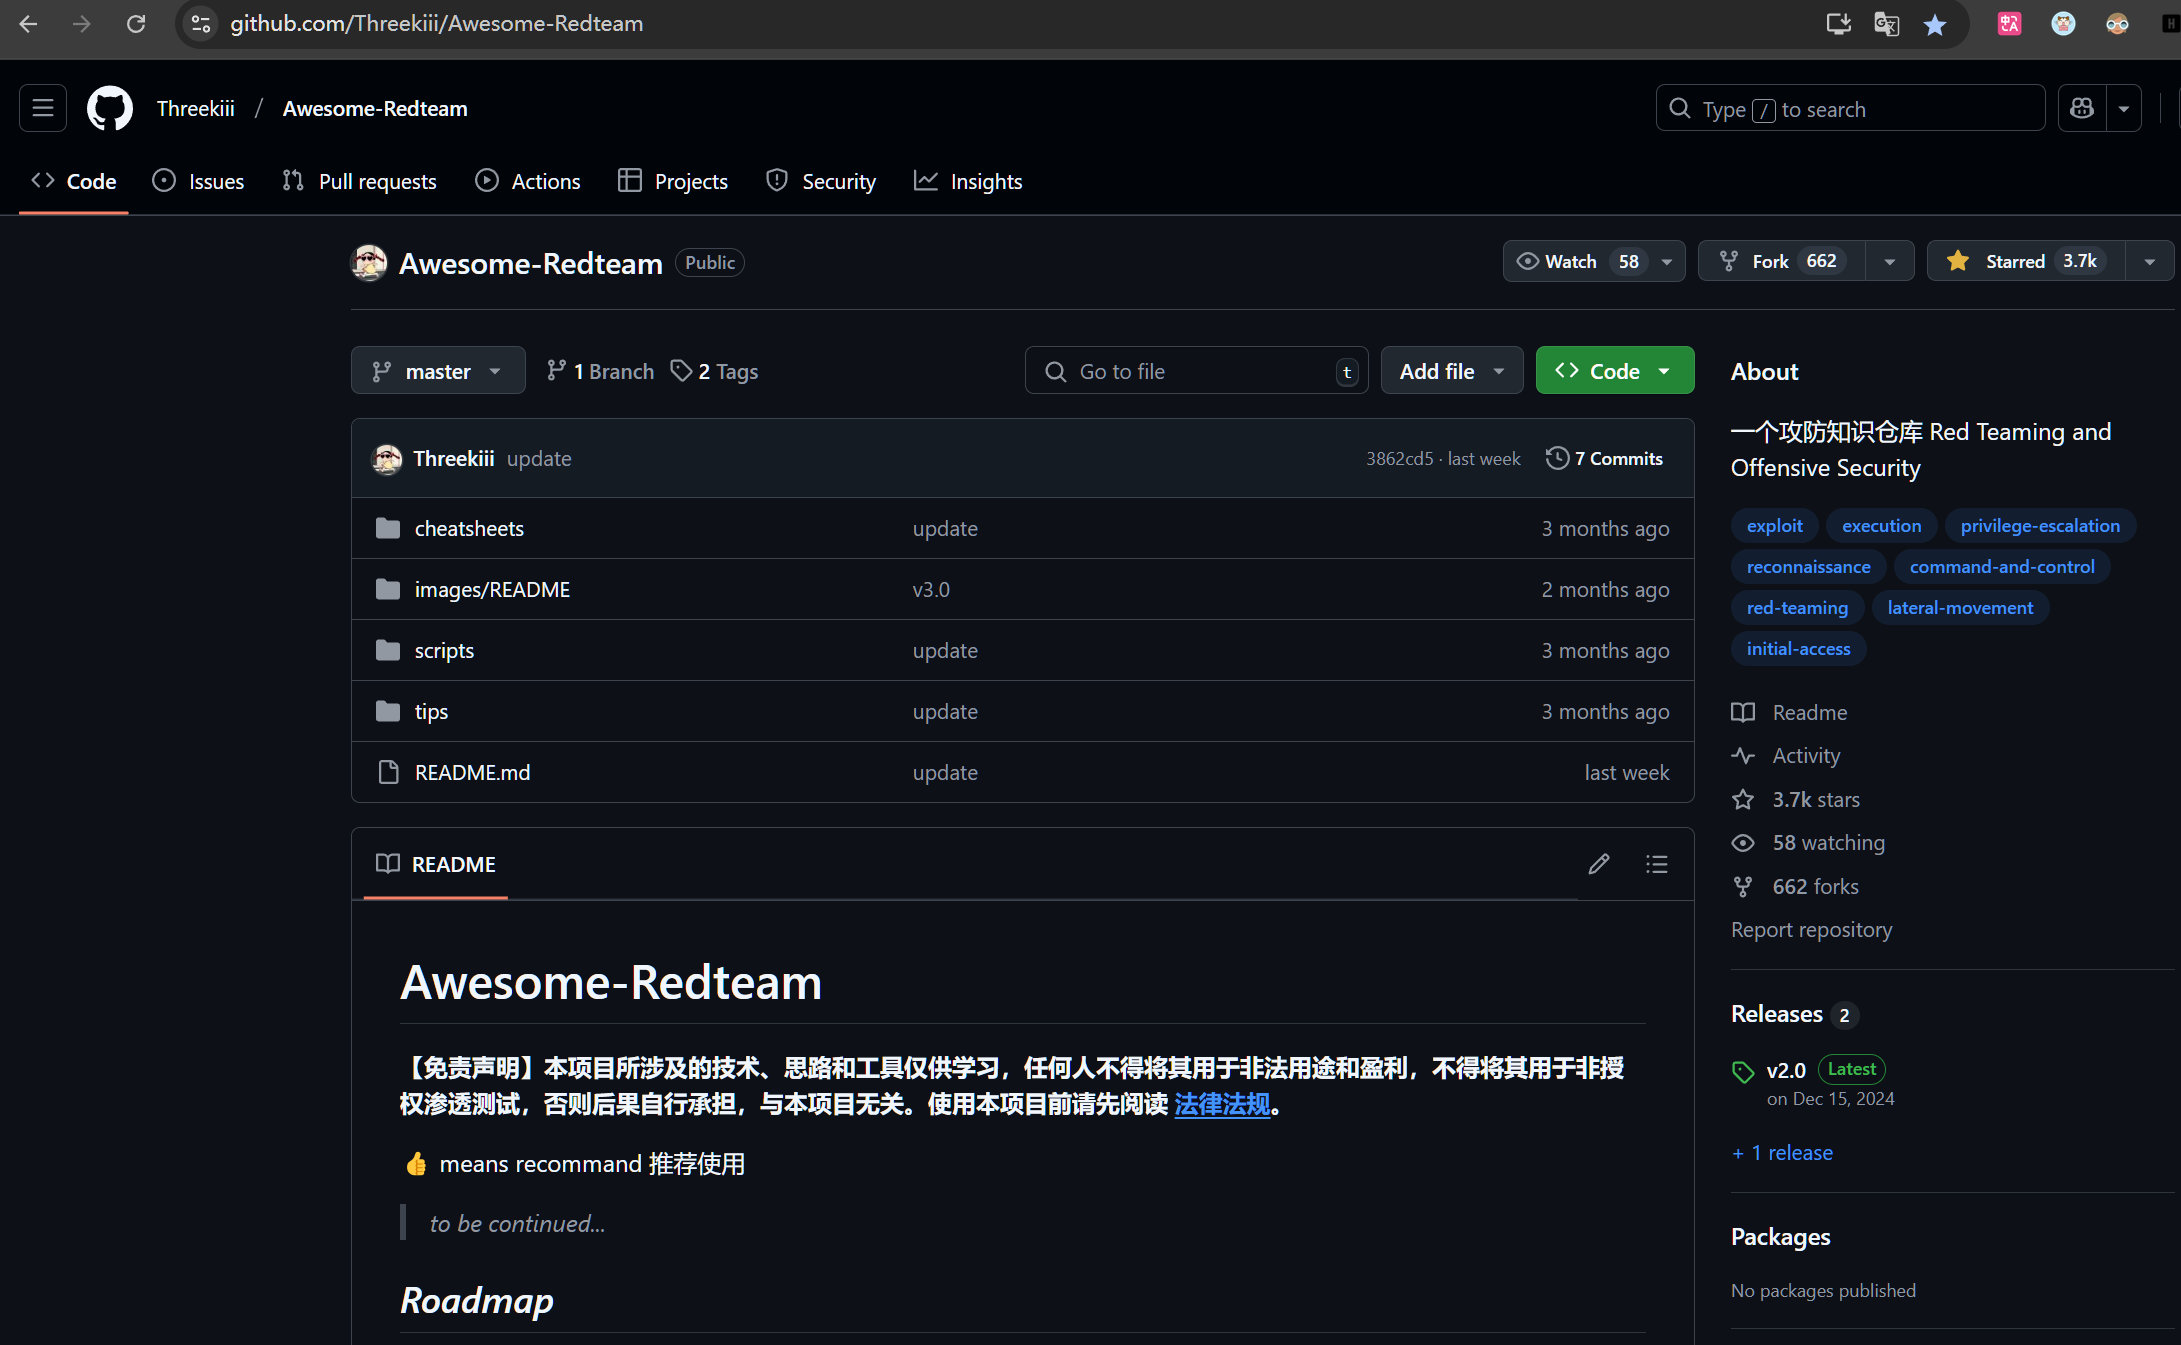Open the Add file dropdown

(x=1451, y=371)
